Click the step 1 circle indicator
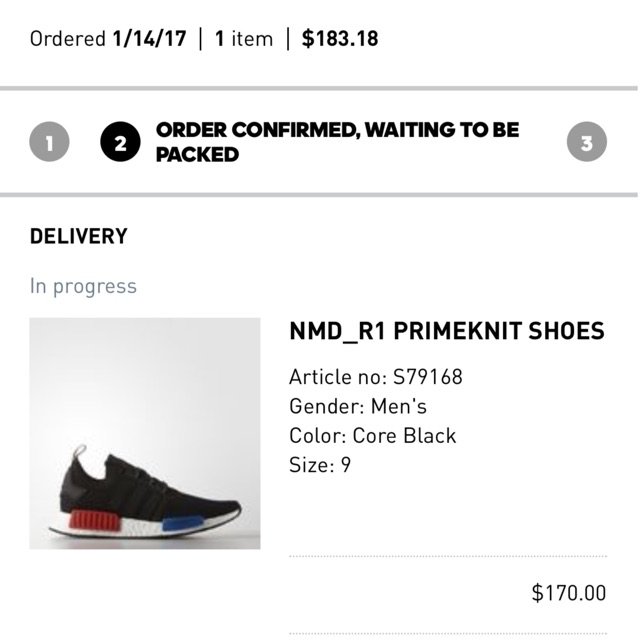640x640 pixels. click(49, 143)
